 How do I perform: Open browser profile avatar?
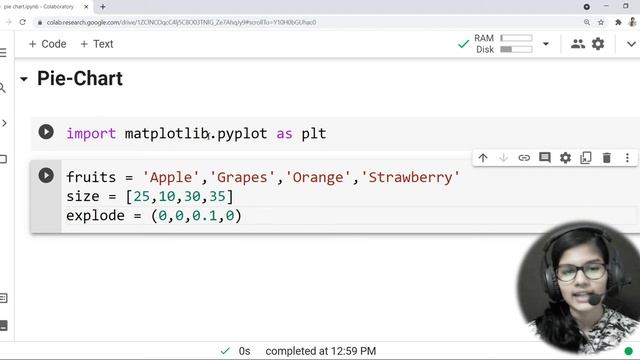[633, 22]
